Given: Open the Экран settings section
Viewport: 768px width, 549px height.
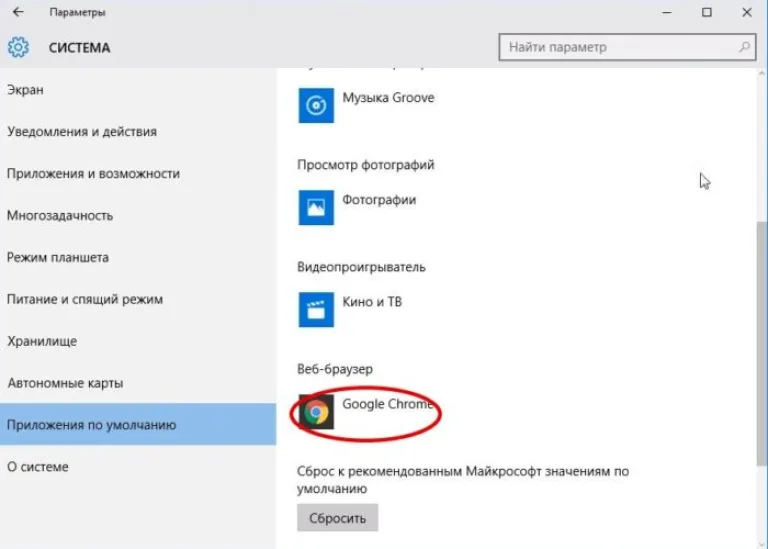Looking at the screenshot, I should 138,90.
